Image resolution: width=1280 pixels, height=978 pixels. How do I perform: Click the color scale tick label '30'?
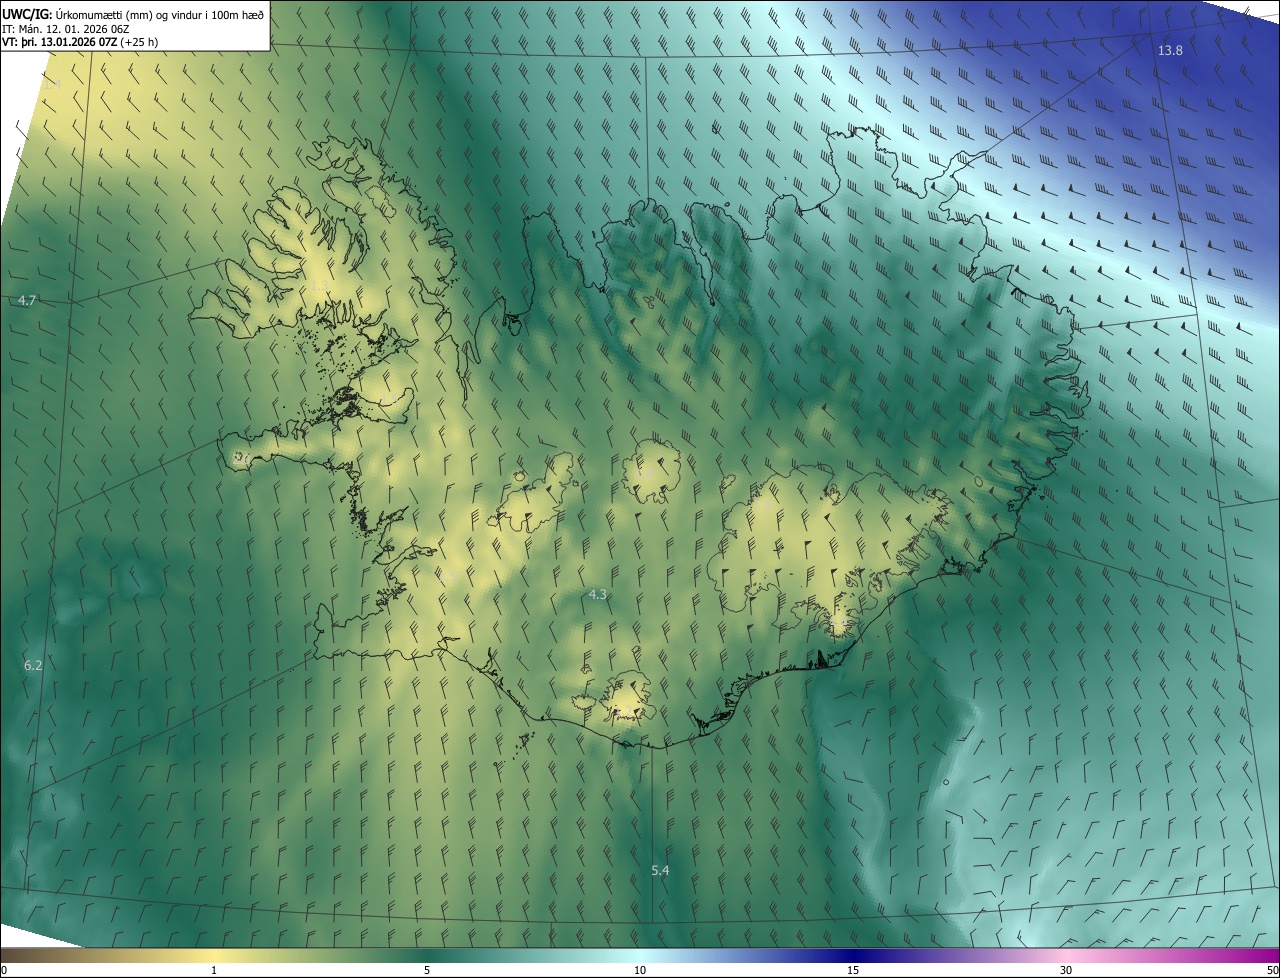coord(1066,970)
